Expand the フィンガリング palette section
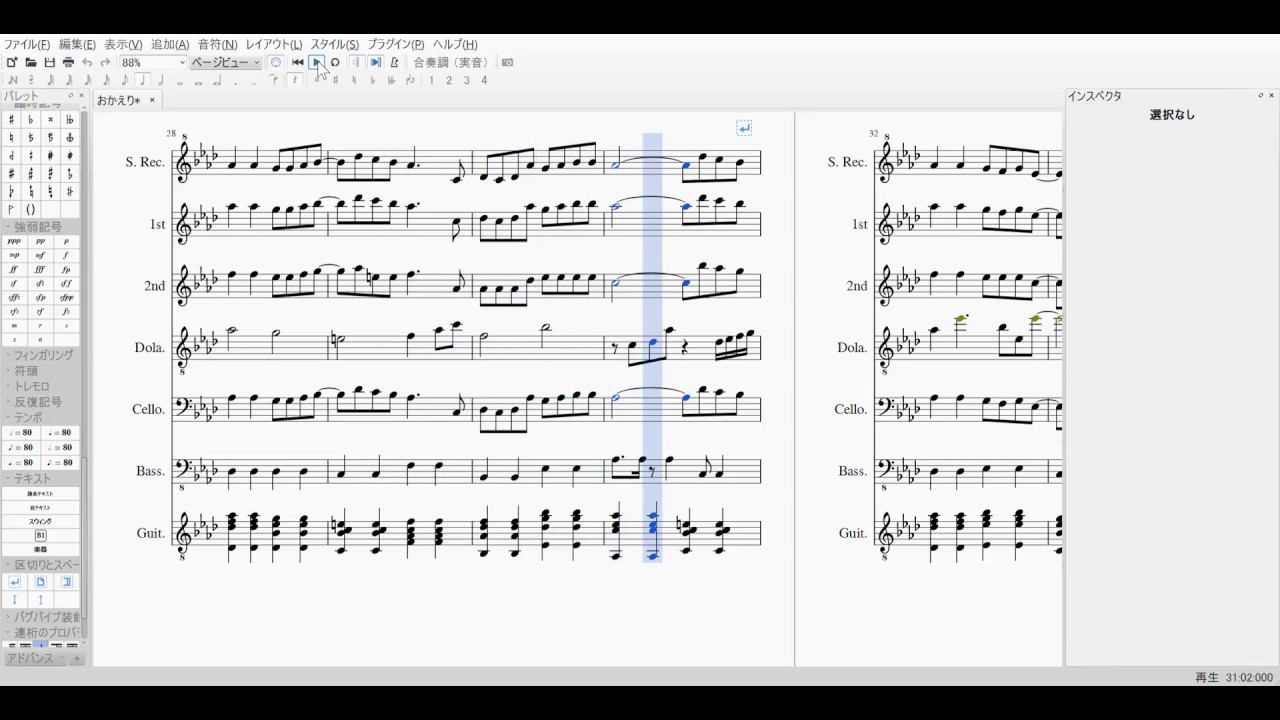The image size is (1280, 720). (43, 355)
